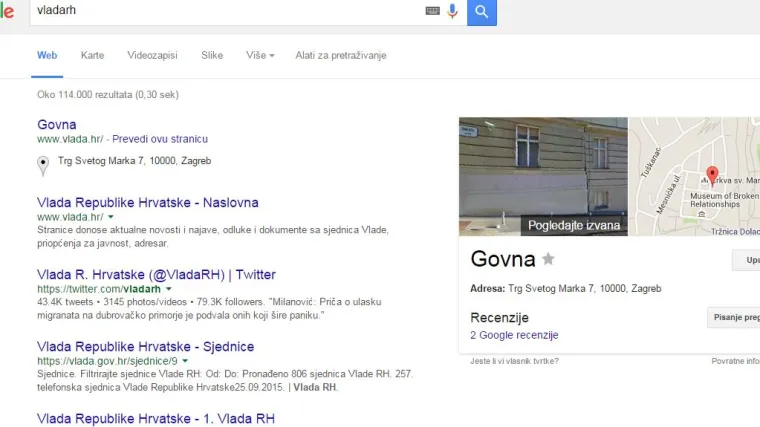This screenshot has width=760, height=427.
Task: Click the blue magnifier search button
Action: (482, 12)
